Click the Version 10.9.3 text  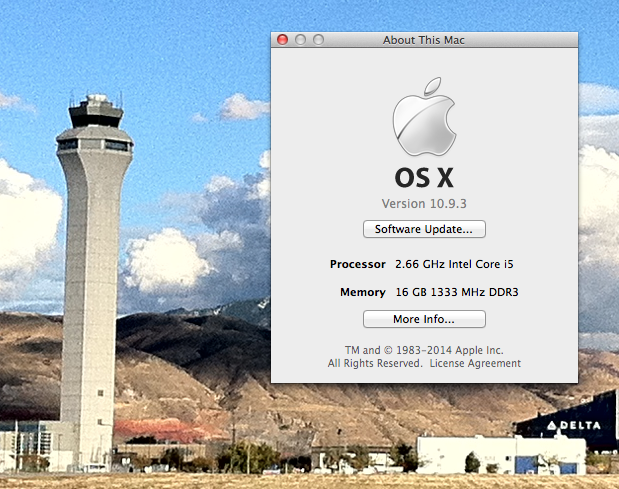(x=424, y=204)
